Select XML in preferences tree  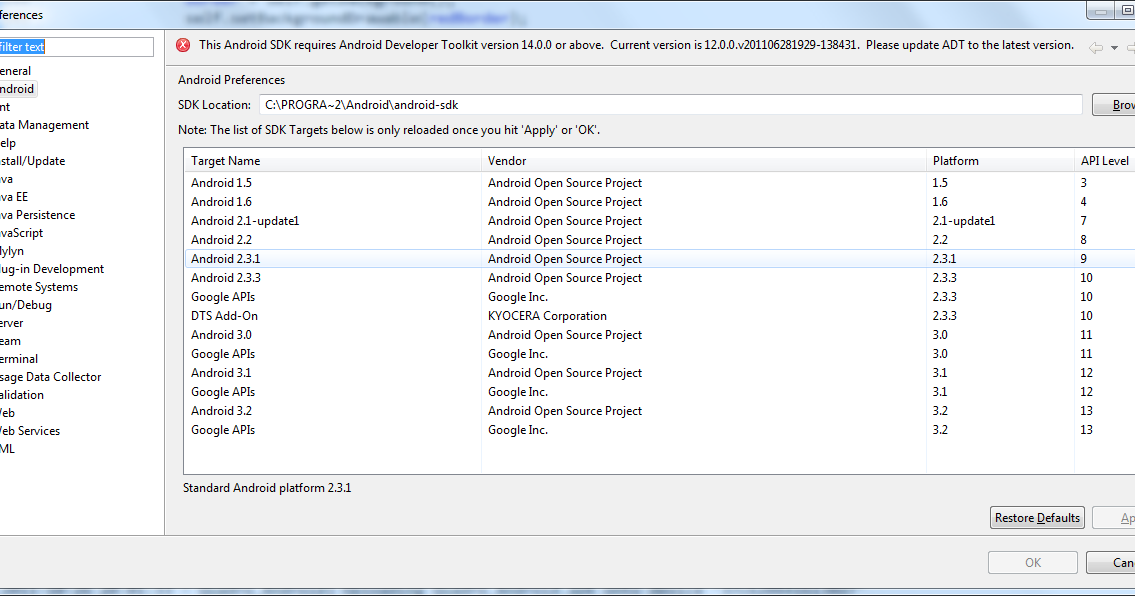7,449
